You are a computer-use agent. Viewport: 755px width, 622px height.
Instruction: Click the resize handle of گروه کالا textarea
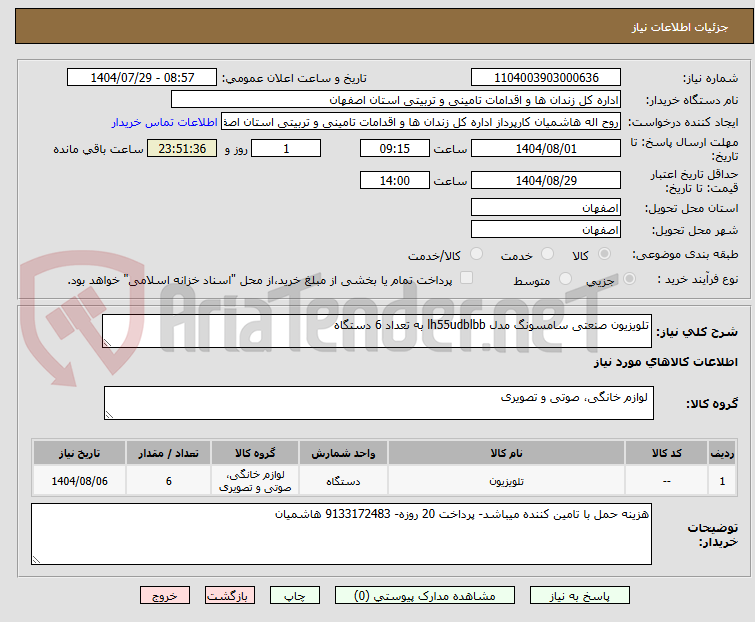(109, 415)
